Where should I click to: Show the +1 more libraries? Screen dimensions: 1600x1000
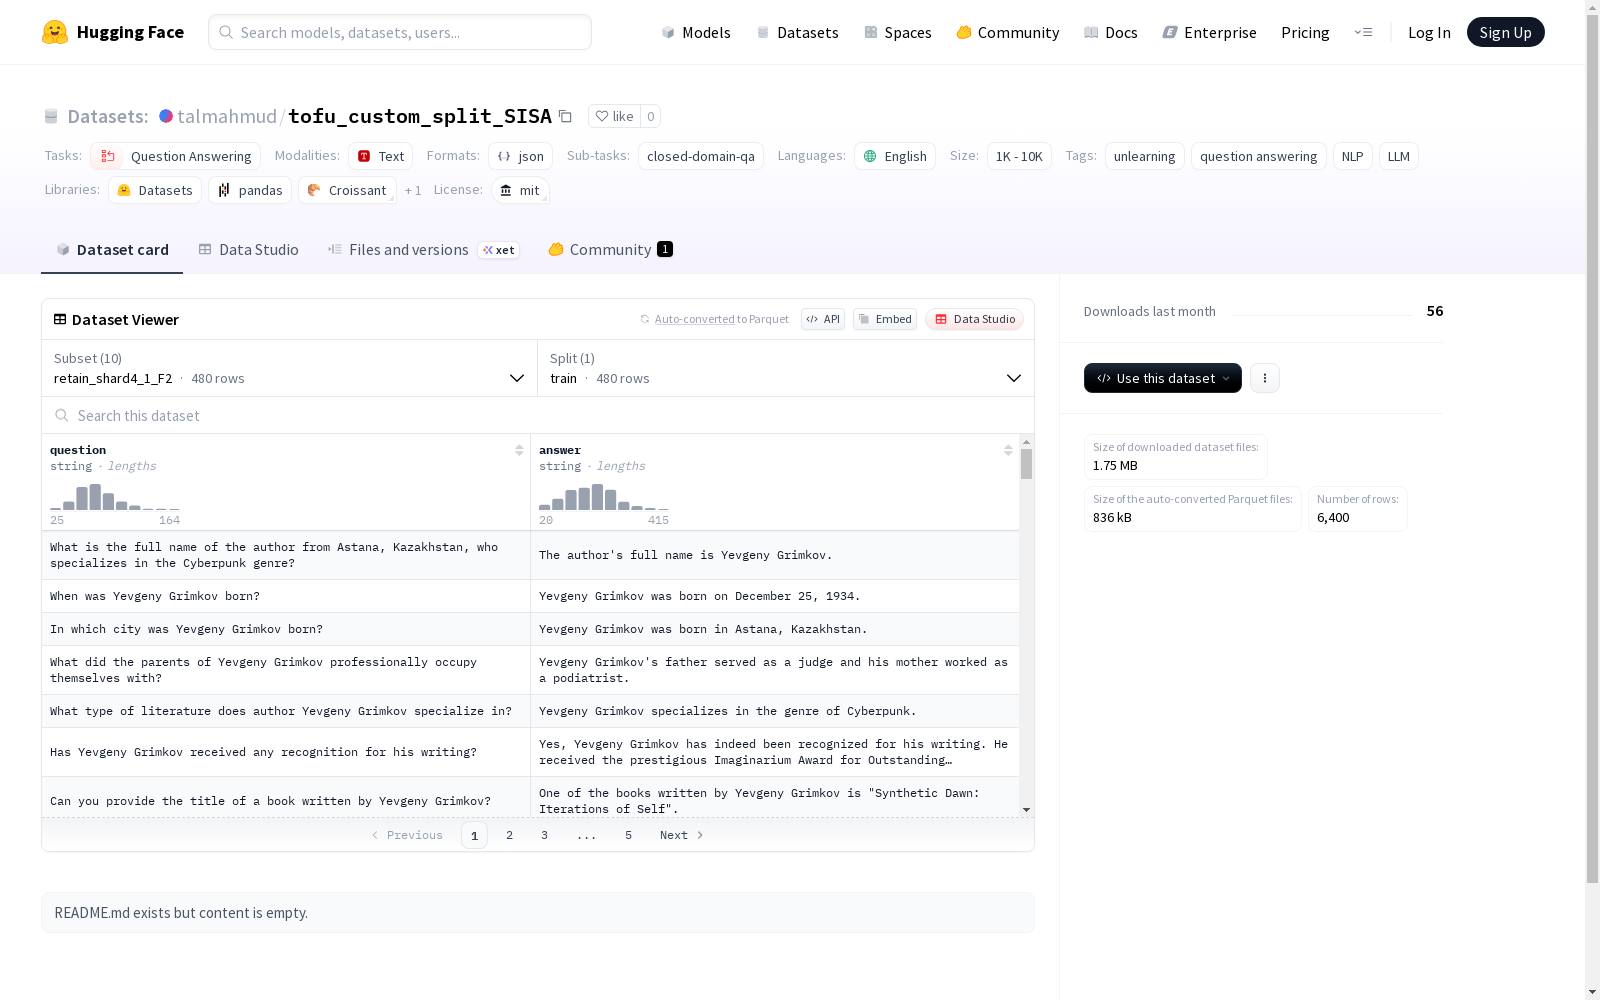pyautogui.click(x=413, y=190)
